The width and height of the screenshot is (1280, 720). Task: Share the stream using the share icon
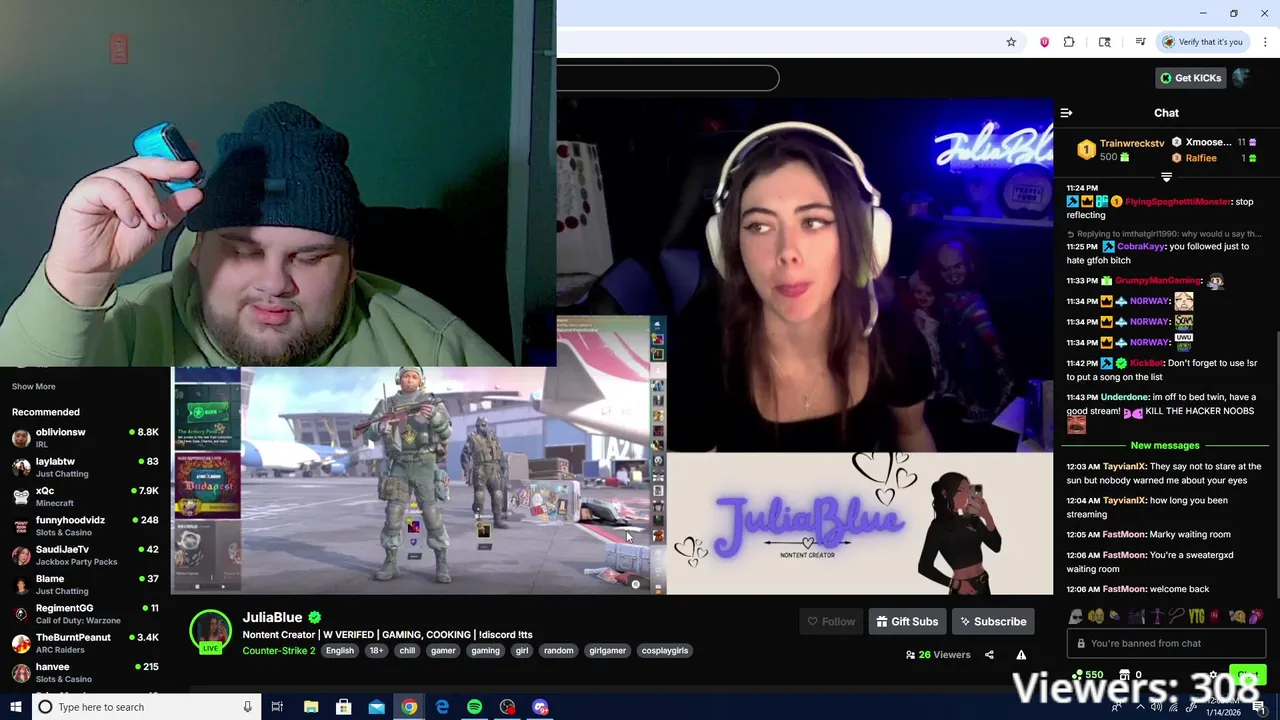989,655
